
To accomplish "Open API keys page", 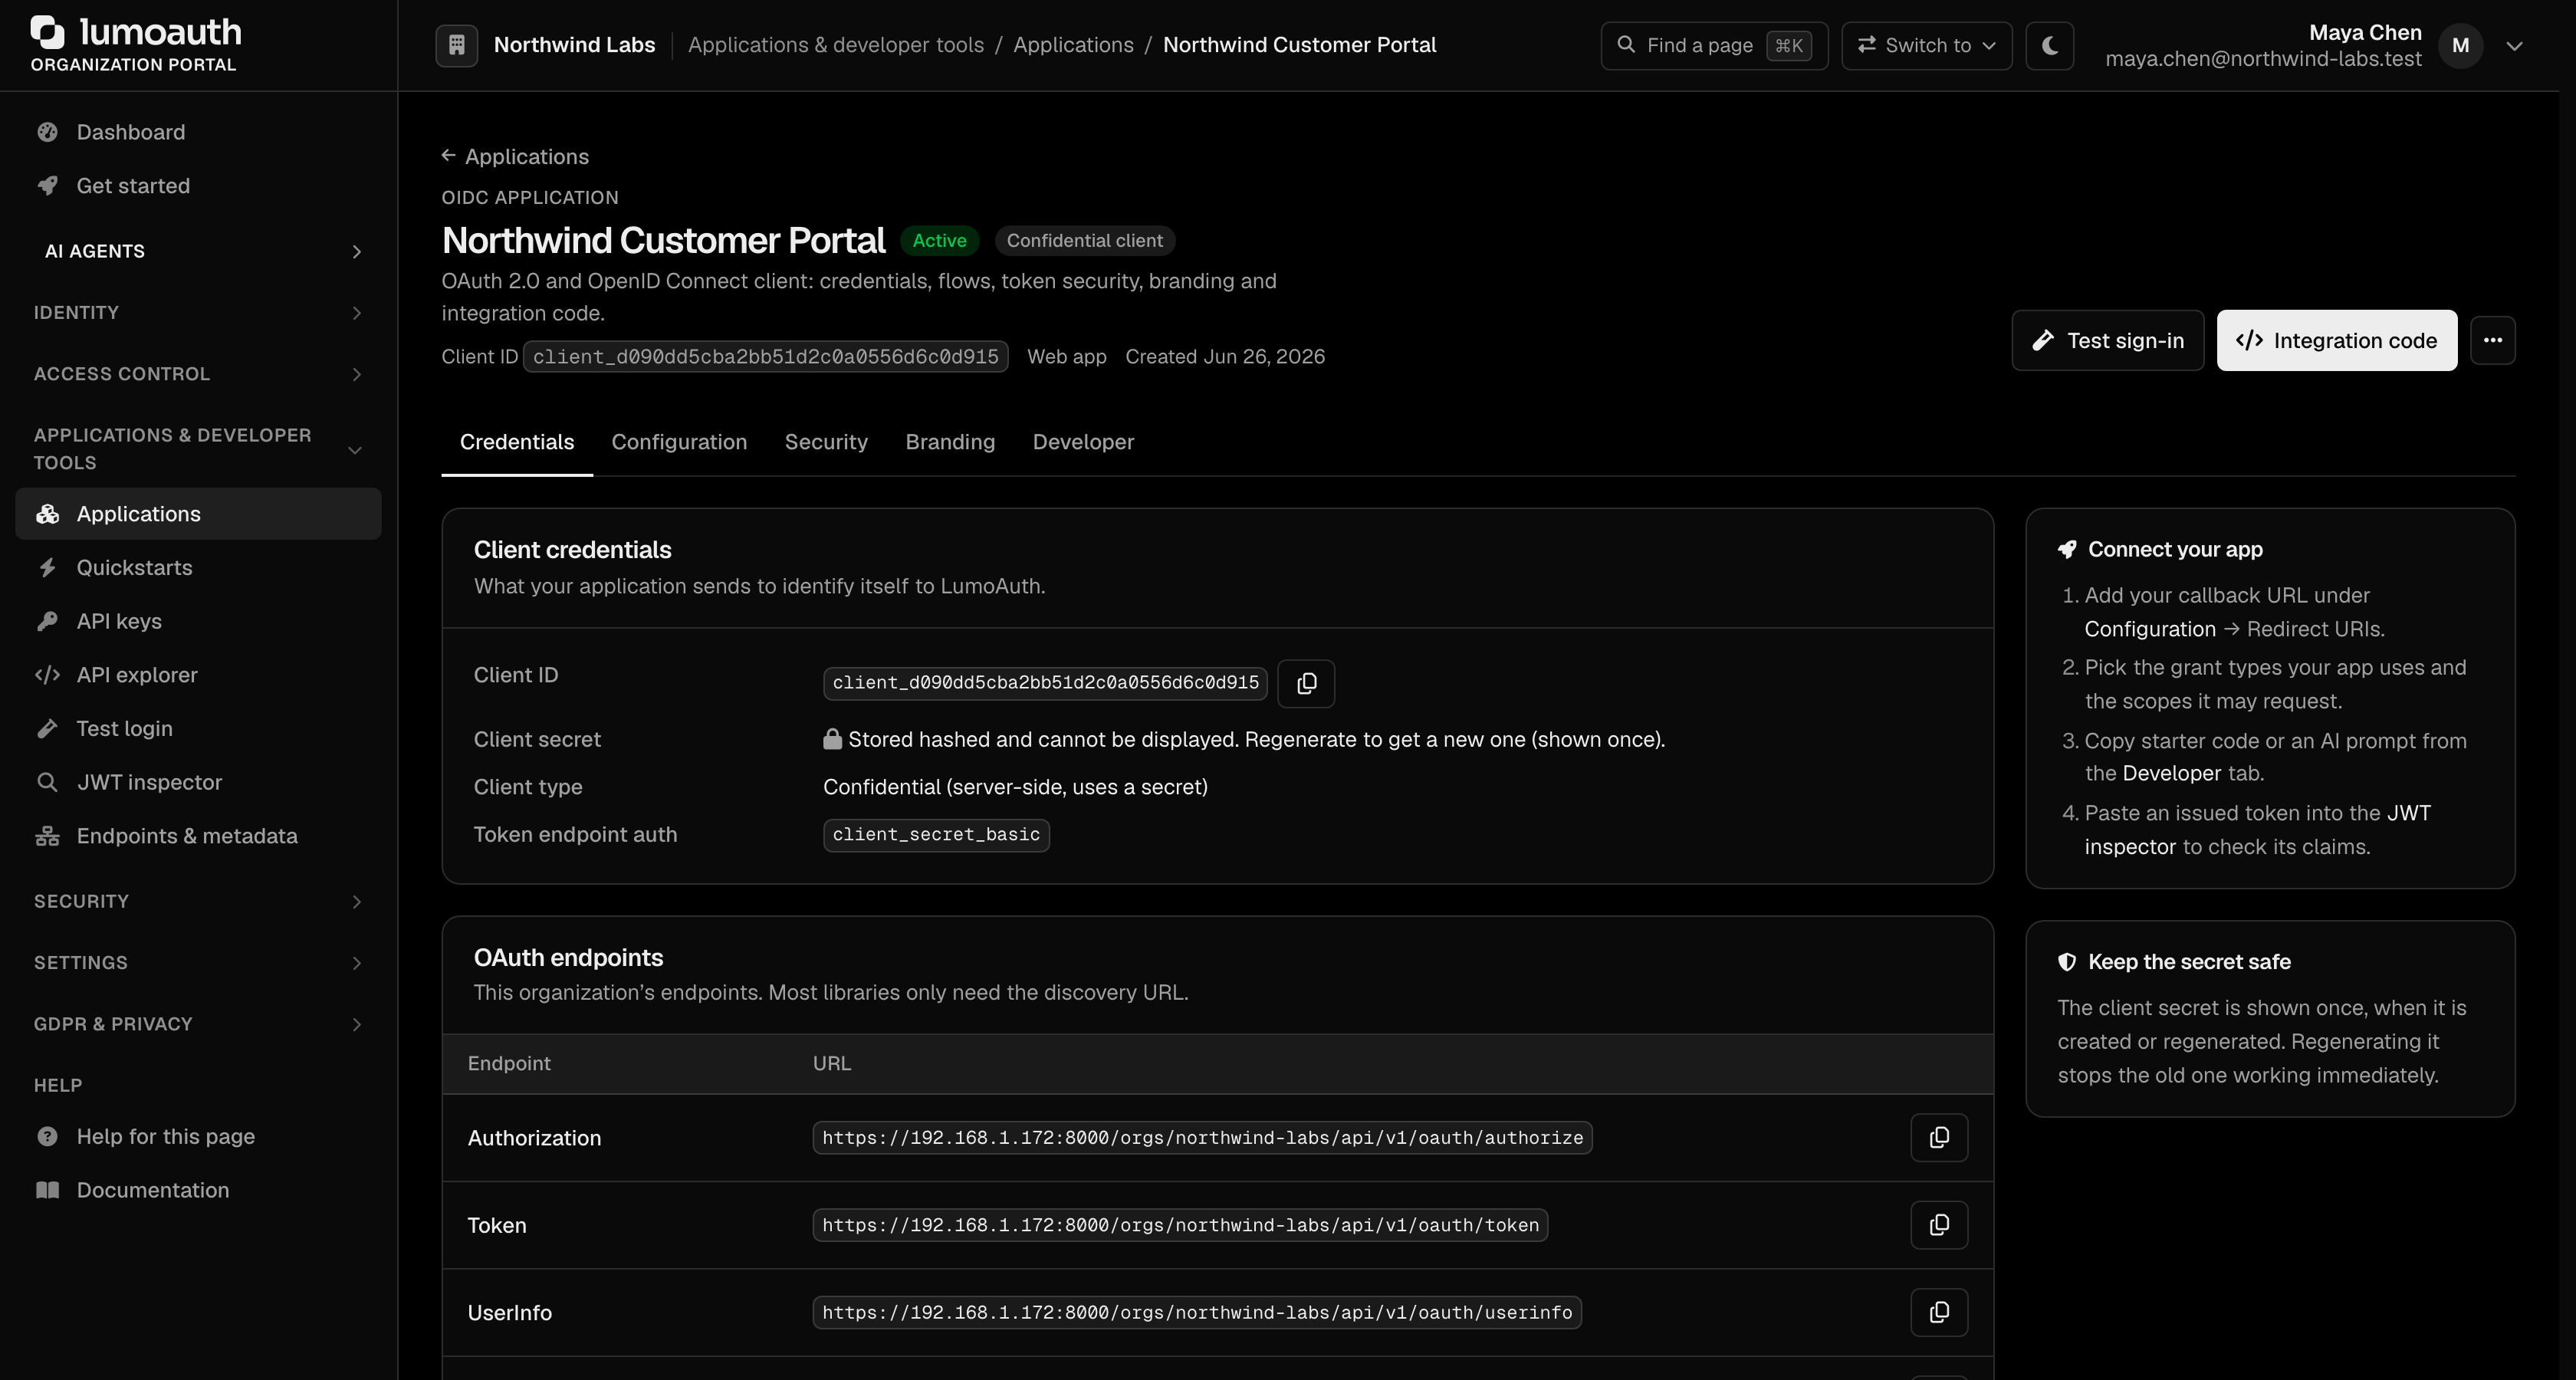I will (x=198, y=621).
